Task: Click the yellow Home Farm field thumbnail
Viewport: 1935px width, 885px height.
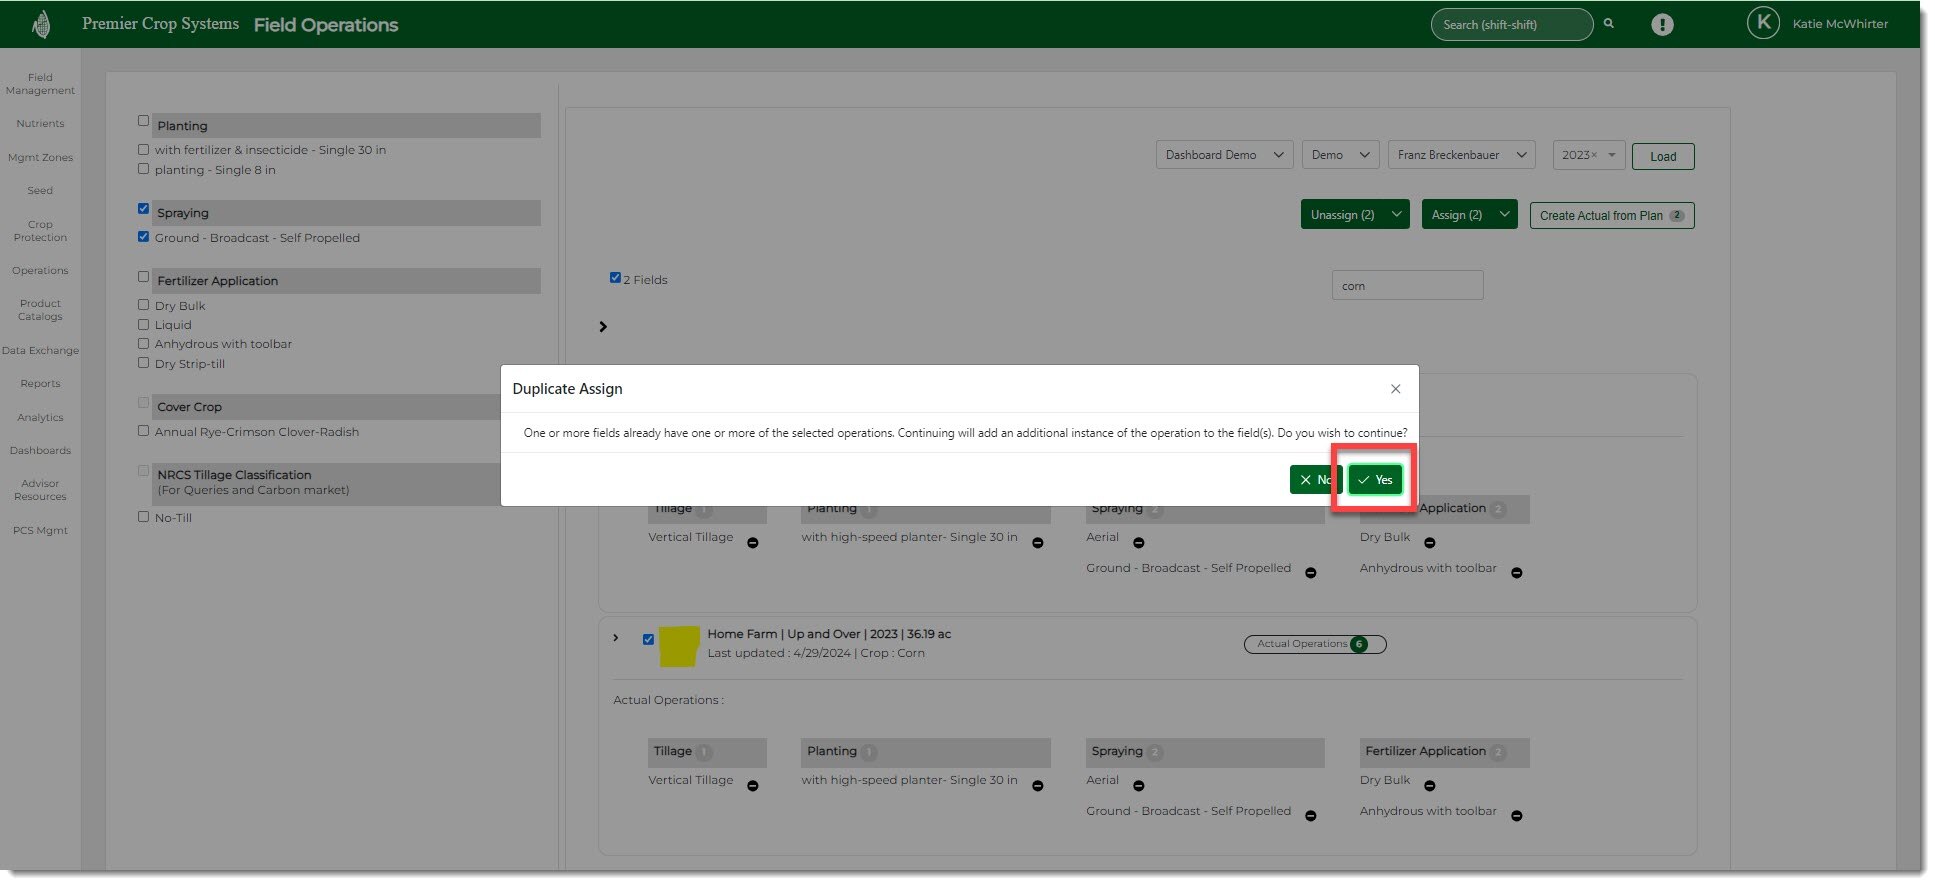Action: pos(680,646)
